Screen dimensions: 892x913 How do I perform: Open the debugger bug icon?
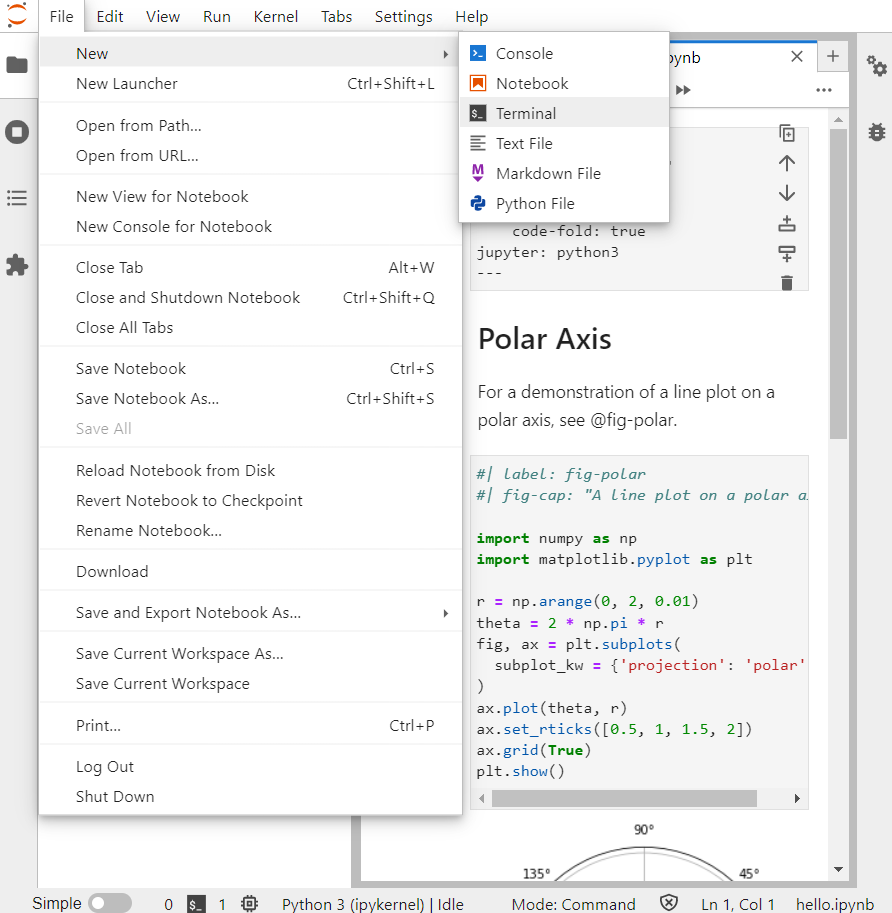click(x=876, y=131)
